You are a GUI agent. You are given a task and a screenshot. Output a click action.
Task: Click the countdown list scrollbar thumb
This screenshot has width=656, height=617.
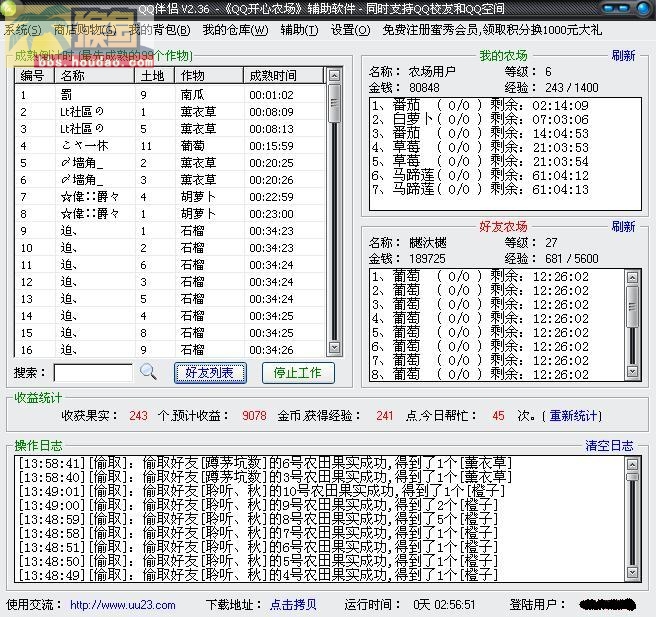(x=334, y=103)
